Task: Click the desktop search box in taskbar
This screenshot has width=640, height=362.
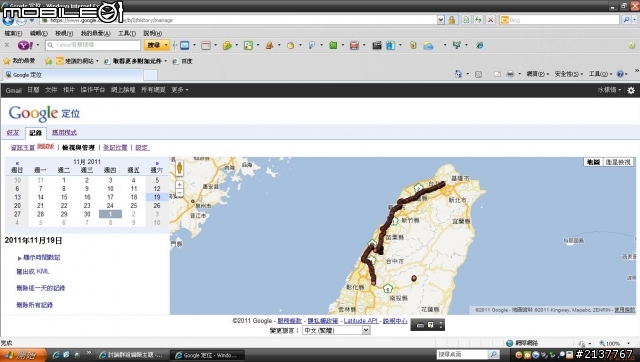Action: point(462,355)
